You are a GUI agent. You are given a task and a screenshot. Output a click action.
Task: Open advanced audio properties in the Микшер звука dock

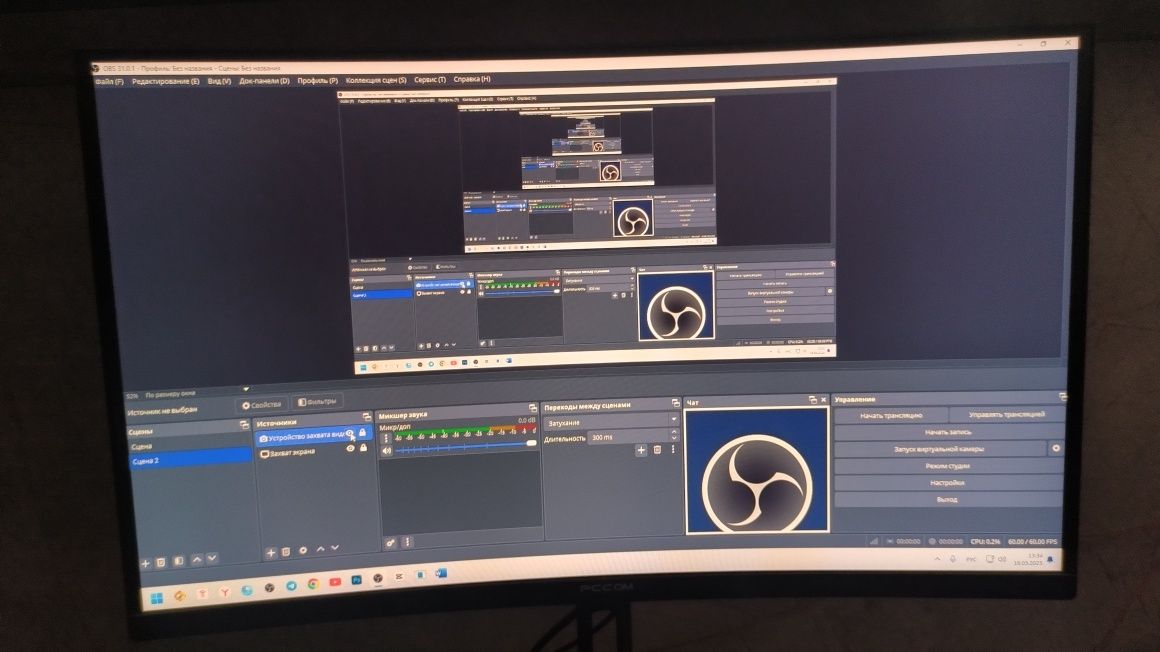[x=391, y=543]
